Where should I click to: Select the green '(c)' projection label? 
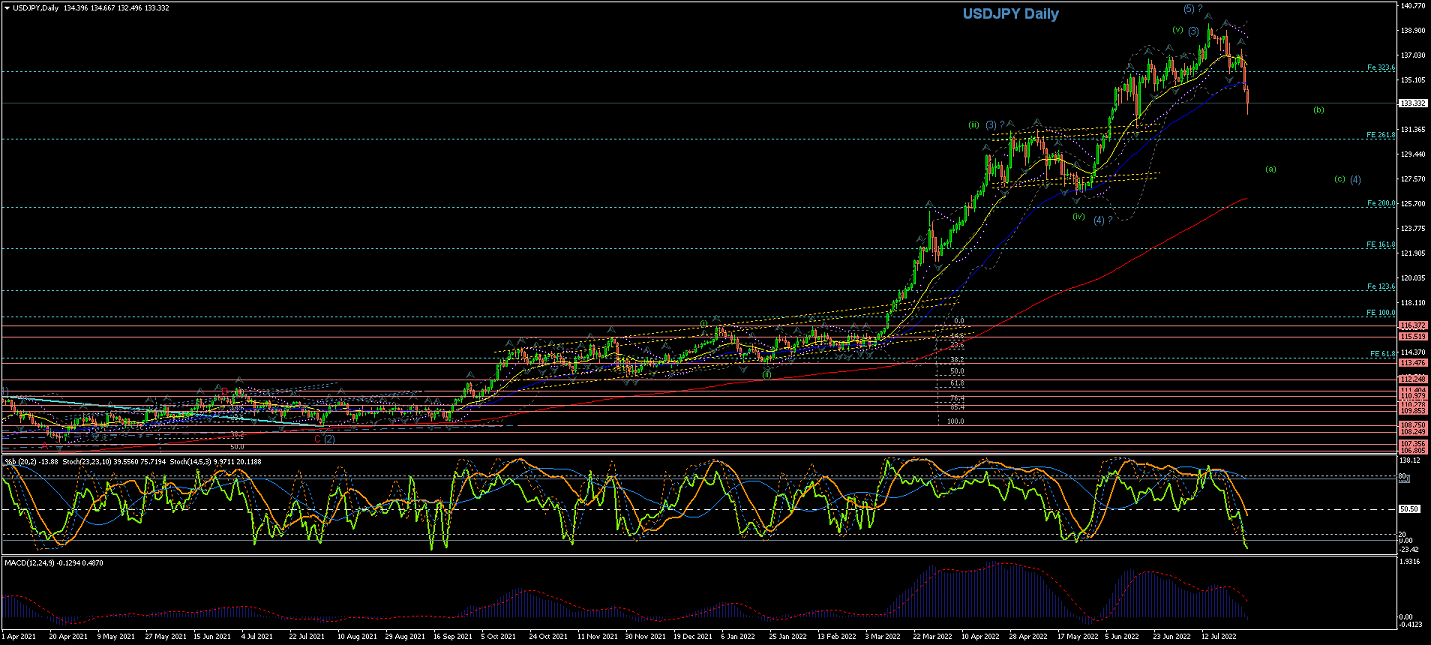pos(1339,179)
